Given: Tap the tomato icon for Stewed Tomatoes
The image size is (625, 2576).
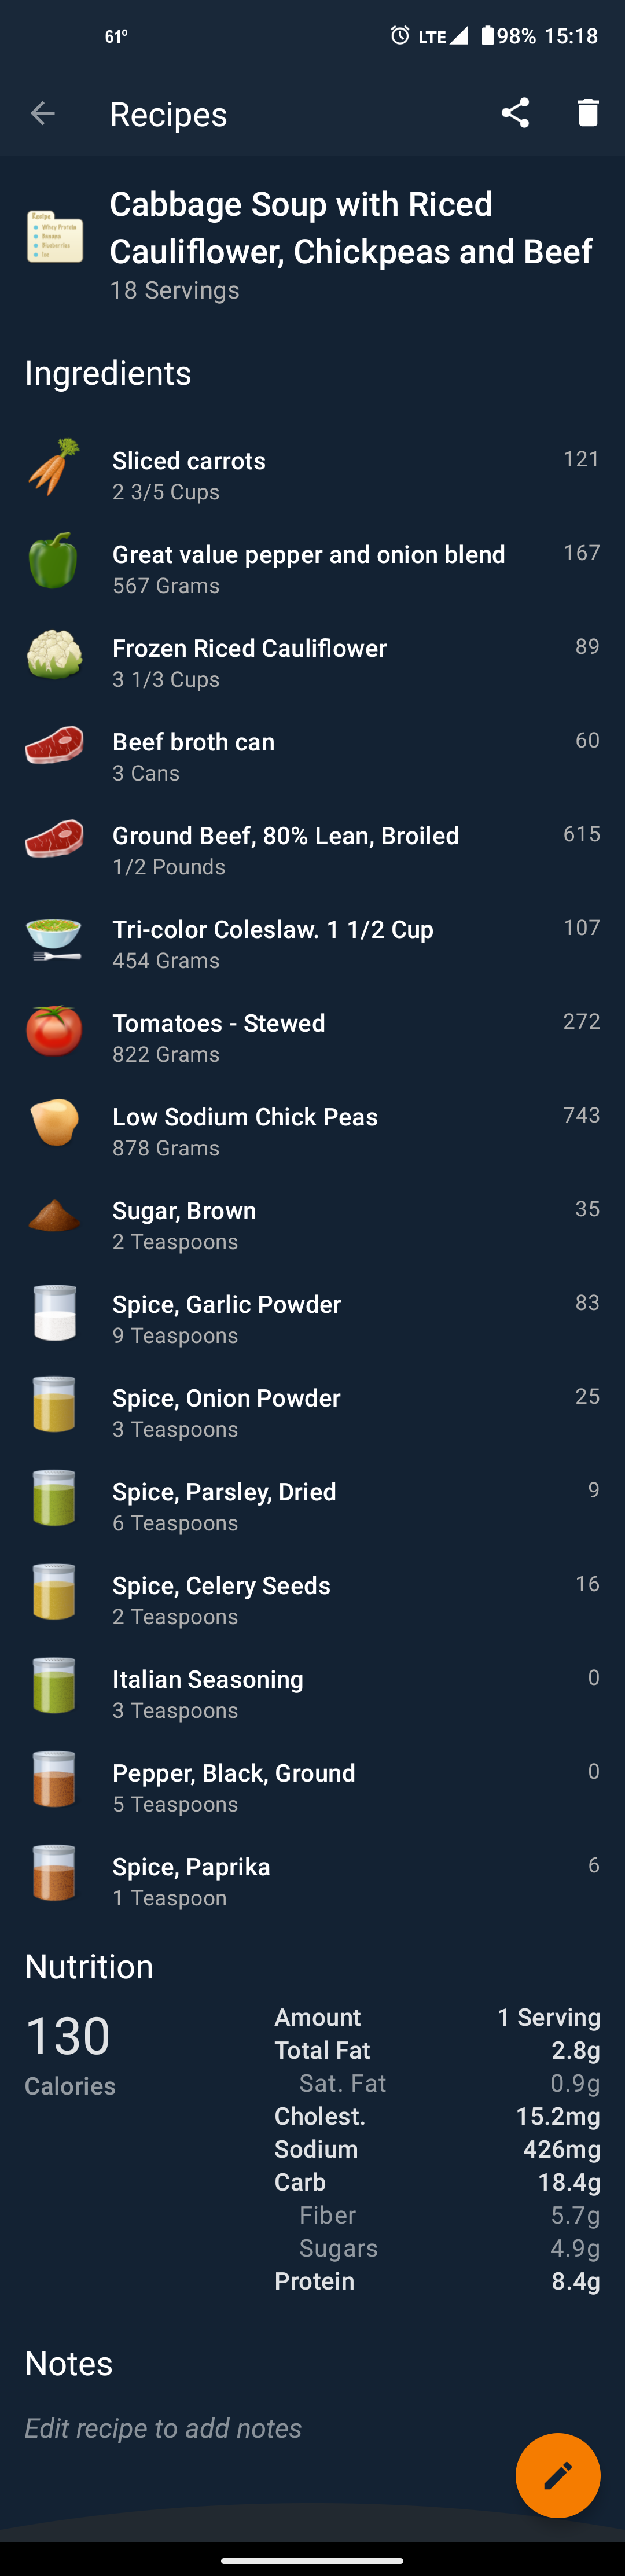Looking at the screenshot, I should coord(54,1030).
